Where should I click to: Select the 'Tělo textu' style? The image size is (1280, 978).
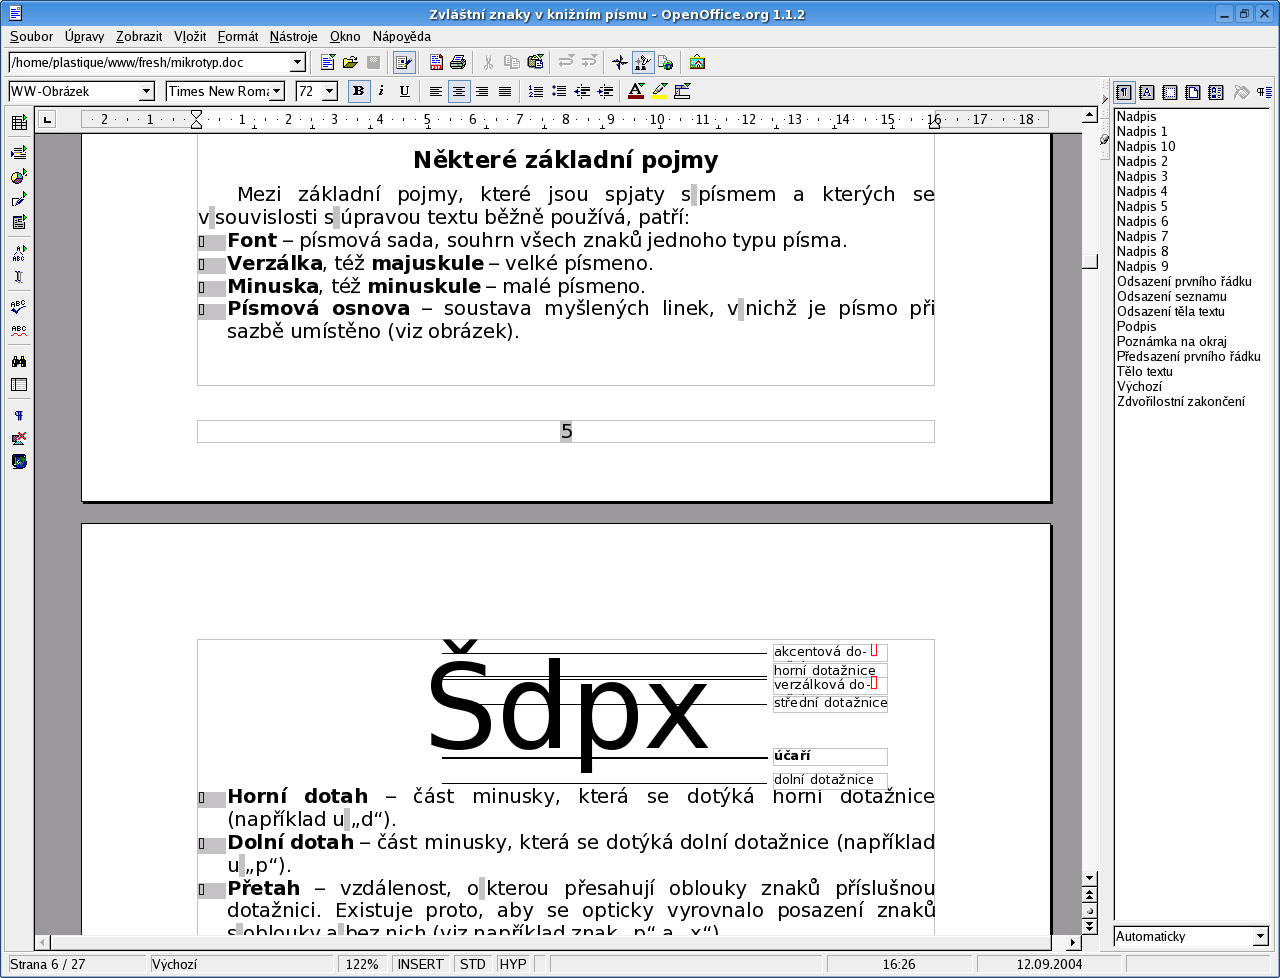pyautogui.click(x=1144, y=371)
